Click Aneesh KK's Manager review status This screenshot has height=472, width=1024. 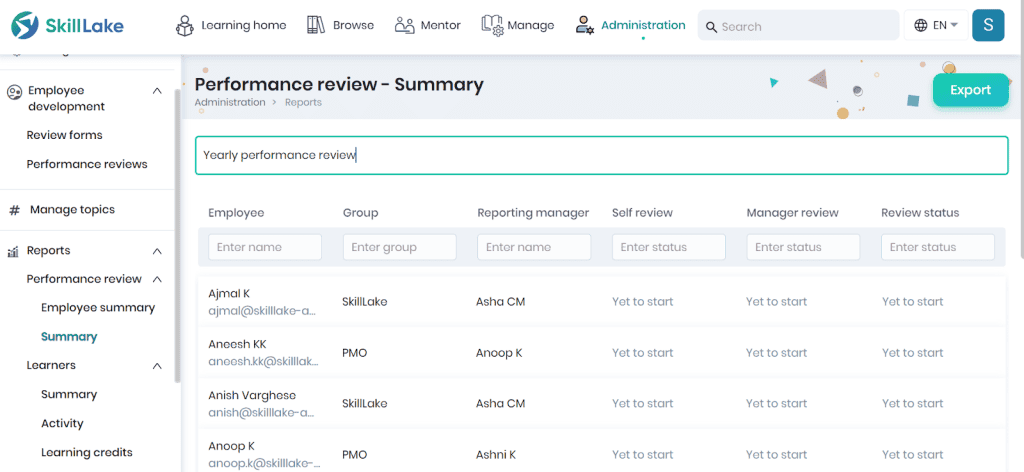tap(776, 353)
